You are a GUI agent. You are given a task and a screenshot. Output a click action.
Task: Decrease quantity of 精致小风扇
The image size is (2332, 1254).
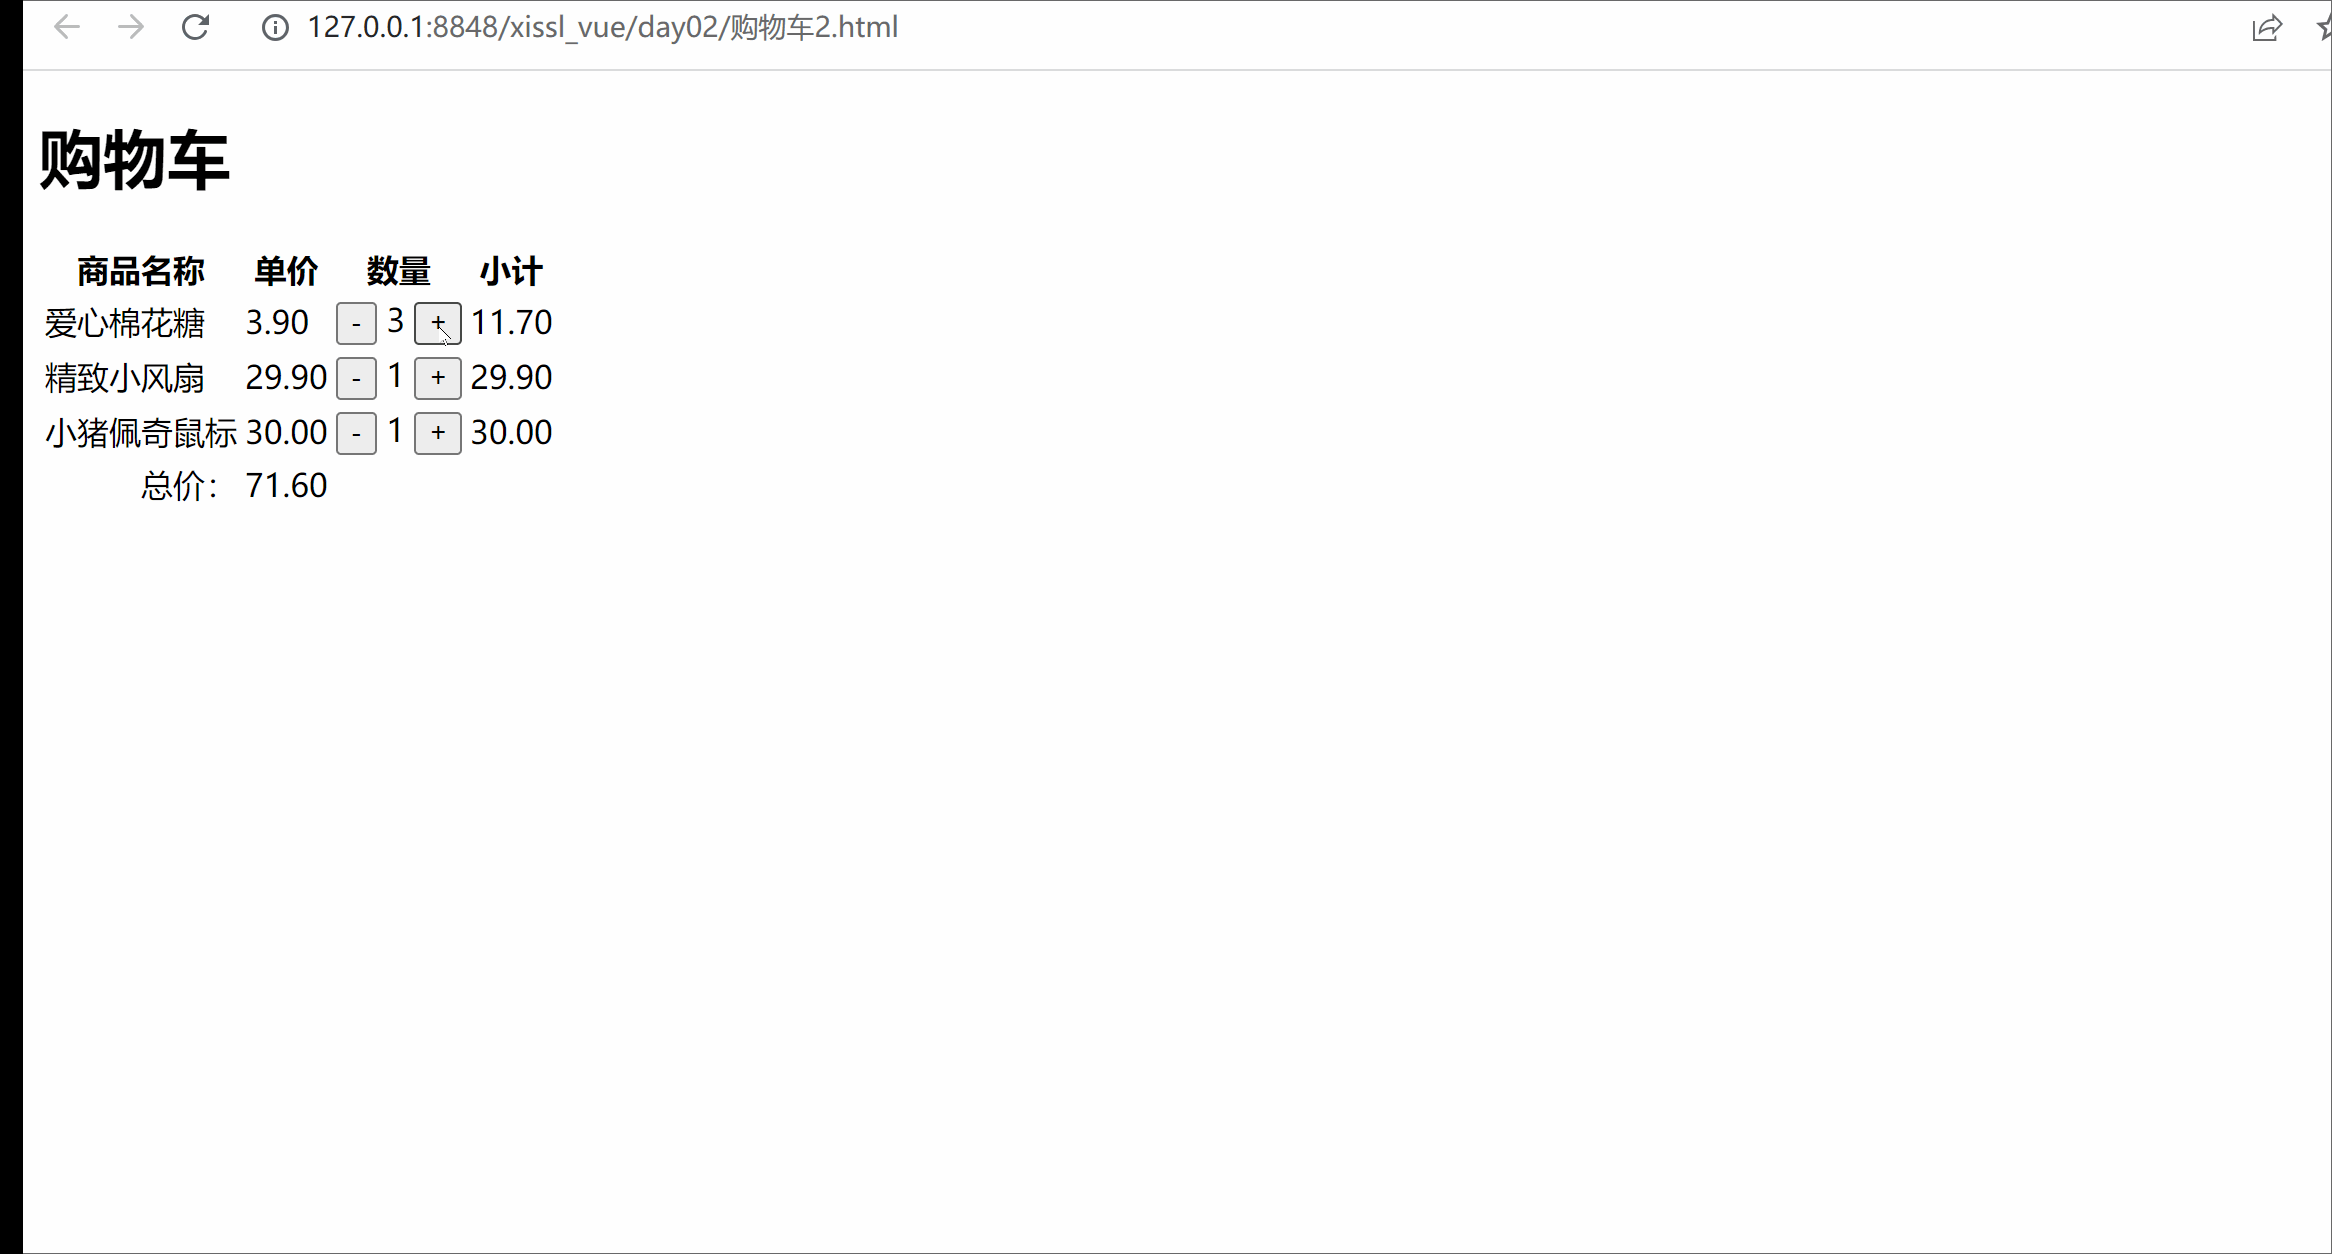pyautogui.click(x=356, y=378)
